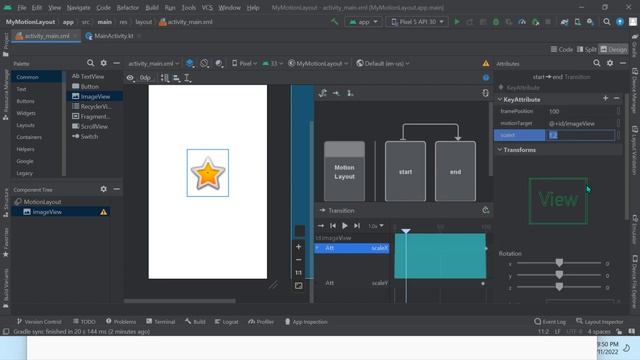Select RecyclerView in the palette list
This screenshot has width=640, height=360.
pos(91,106)
